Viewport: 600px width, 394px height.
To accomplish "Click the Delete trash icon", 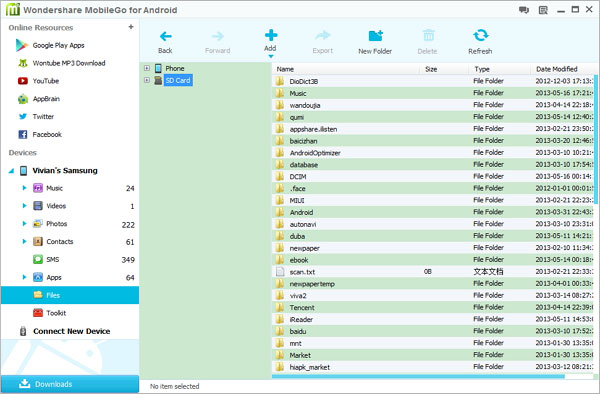I will coord(428,36).
